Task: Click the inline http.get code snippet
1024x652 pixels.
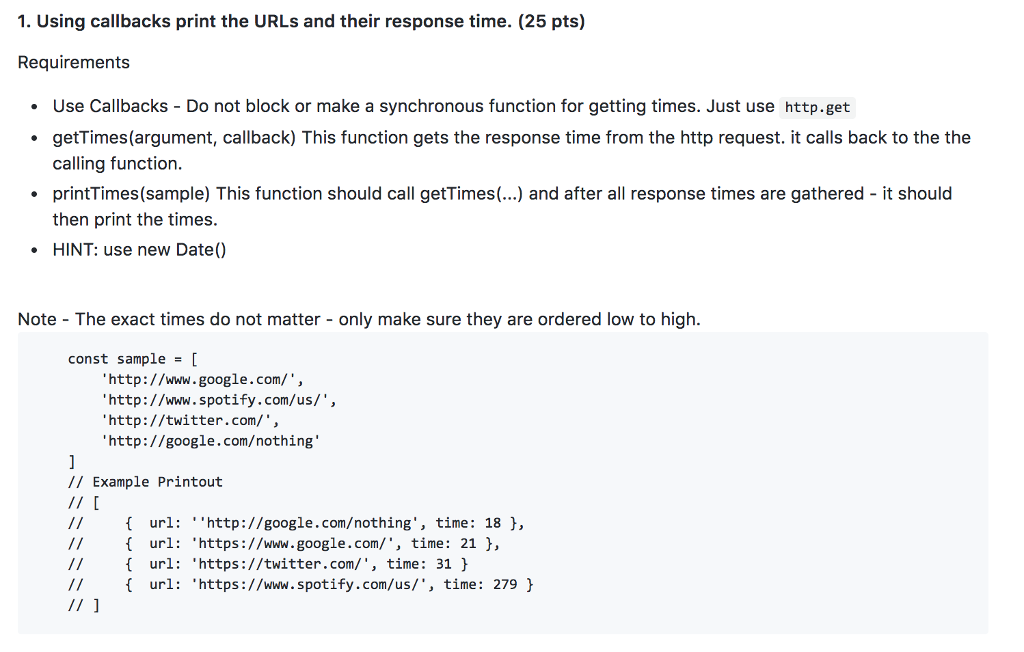Action: (x=817, y=107)
